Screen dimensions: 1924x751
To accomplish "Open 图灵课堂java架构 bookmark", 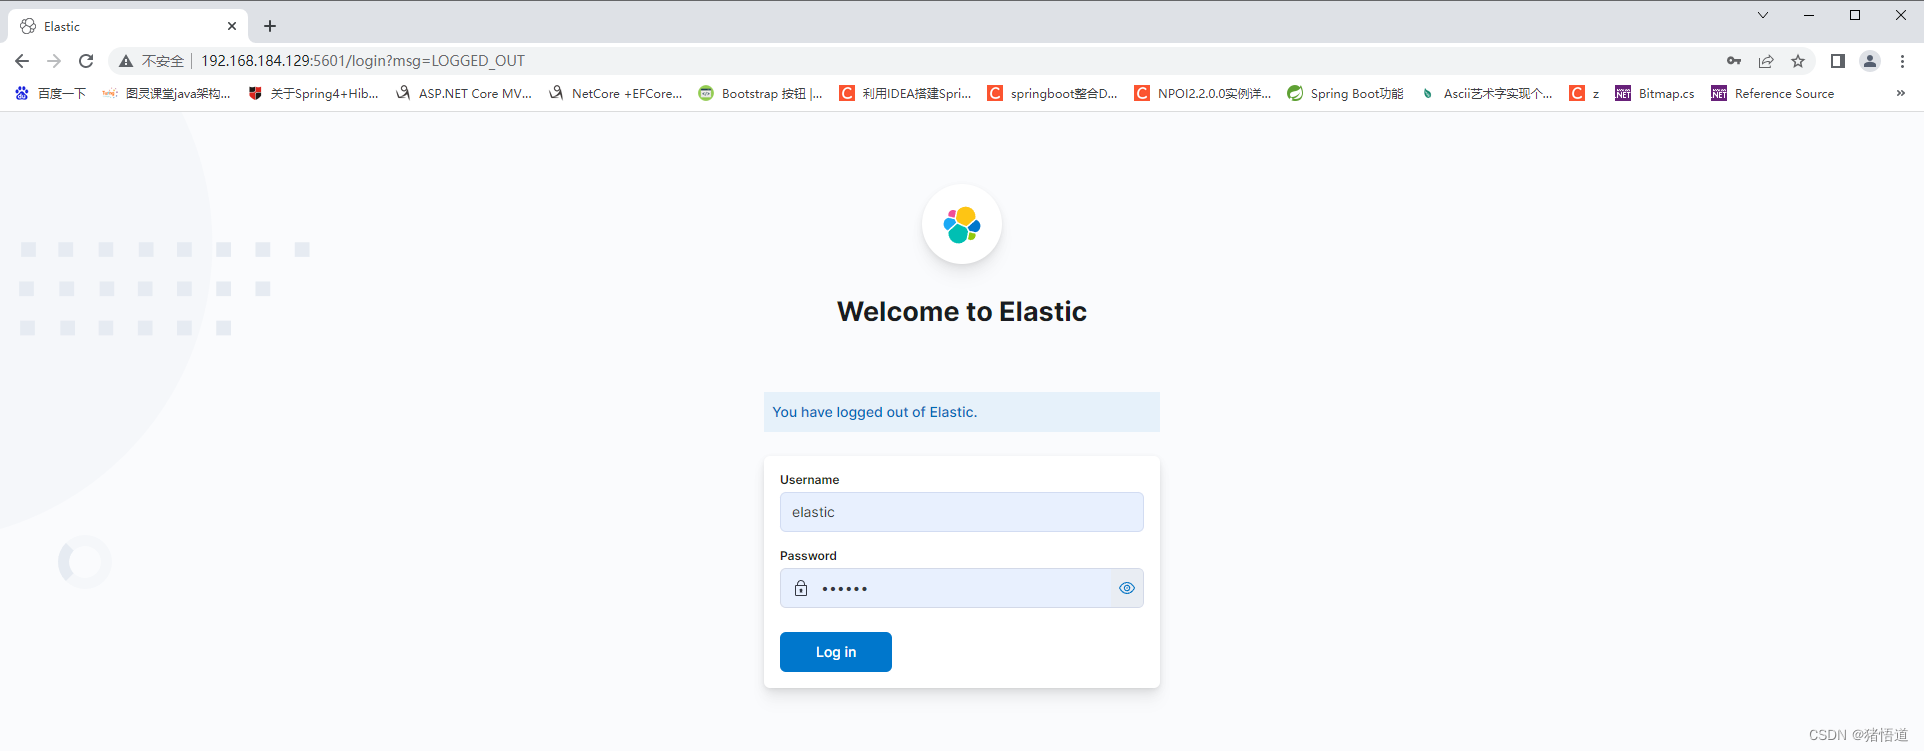I will (x=166, y=93).
